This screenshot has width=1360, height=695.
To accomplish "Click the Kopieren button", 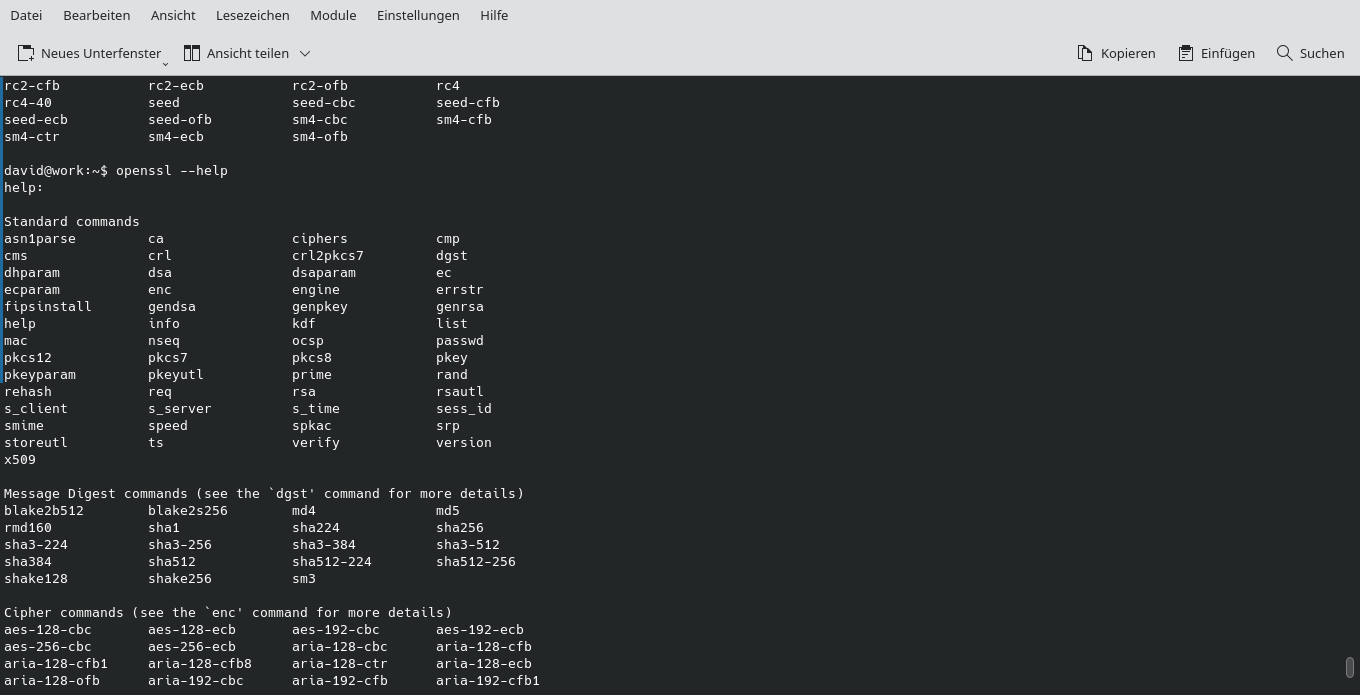I will tap(1116, 53).
